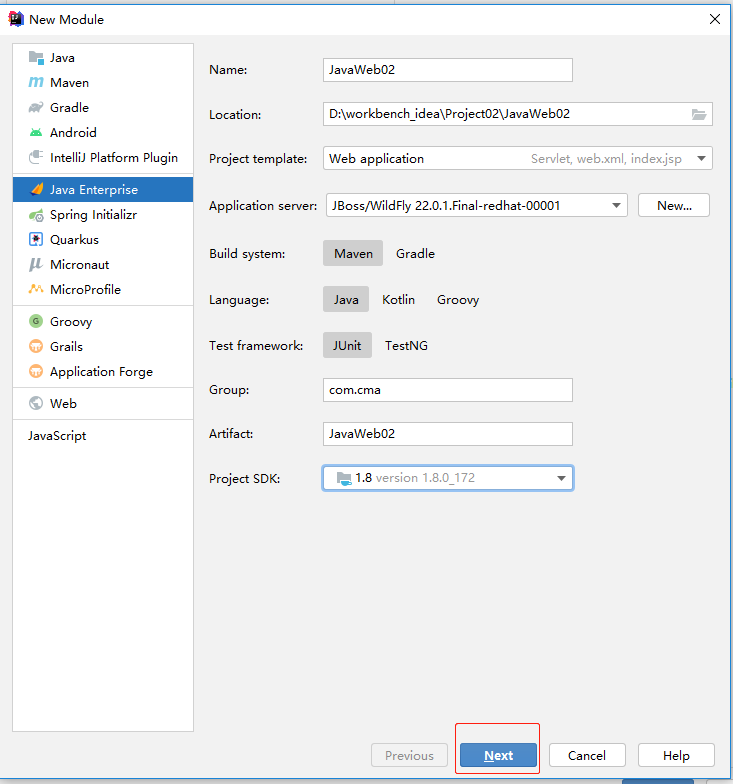
Task: Pick TestNG as test framework
Action: click(x=406, y=346)
